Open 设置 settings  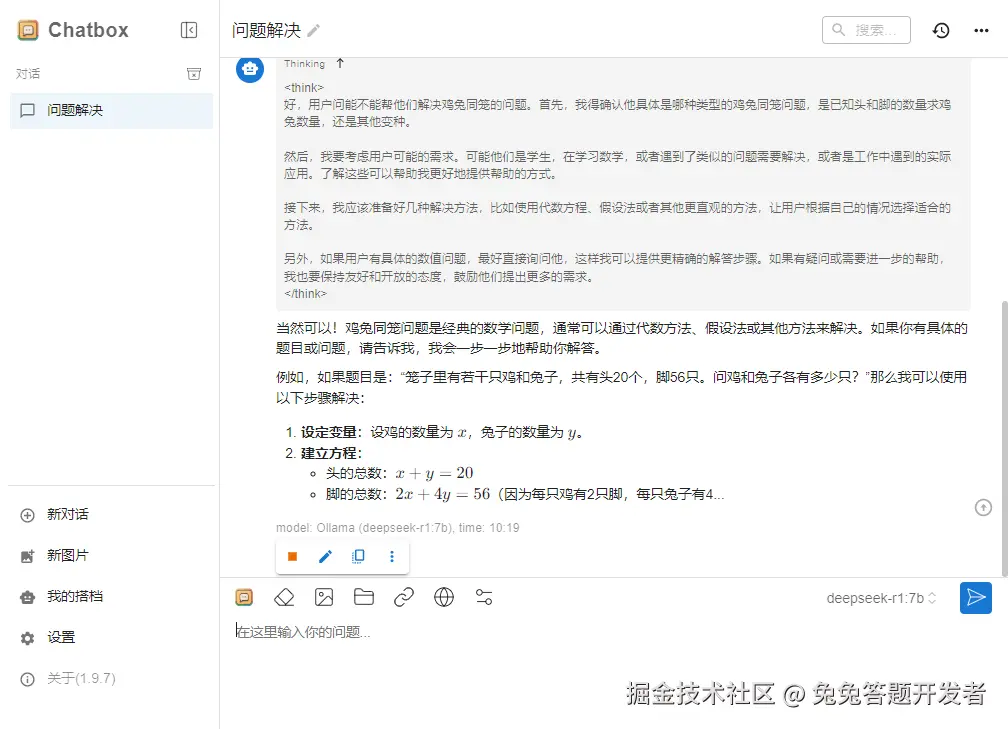coord(48,638)
